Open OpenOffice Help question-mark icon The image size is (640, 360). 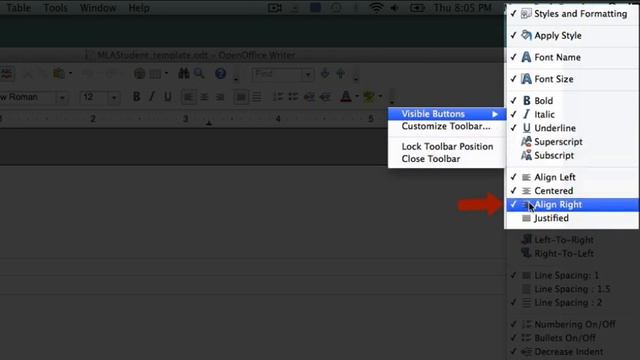click(220, 73)
